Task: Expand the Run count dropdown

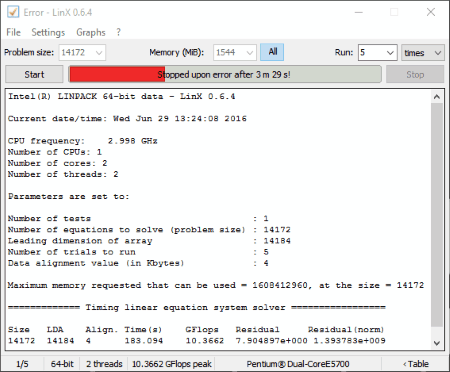Action: (x=390, y=53)
